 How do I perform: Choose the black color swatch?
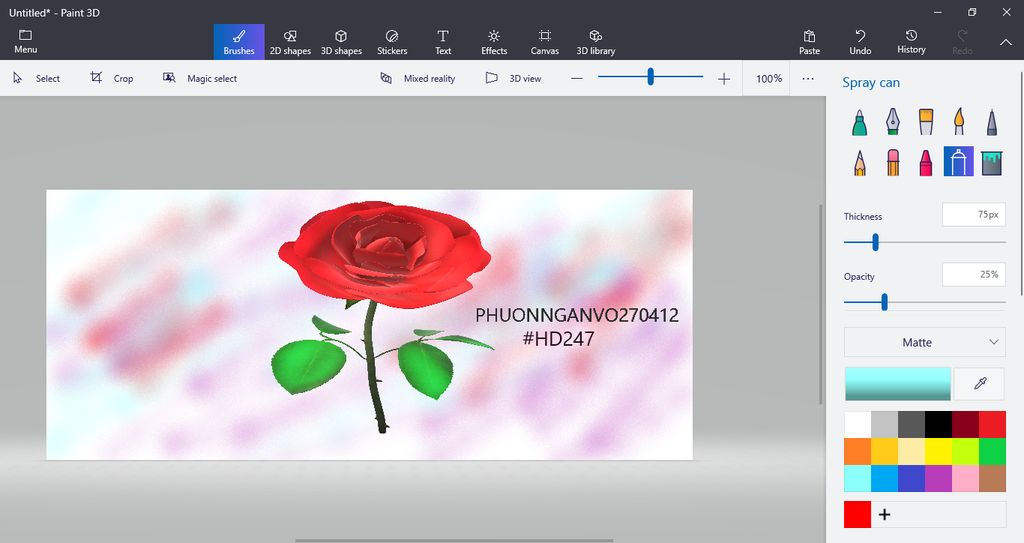[x=938, y=424]
